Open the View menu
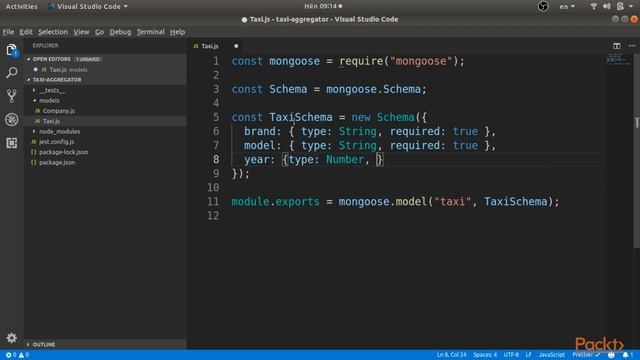The width and height of the screenshot is (640, 360). click(81, 32)
